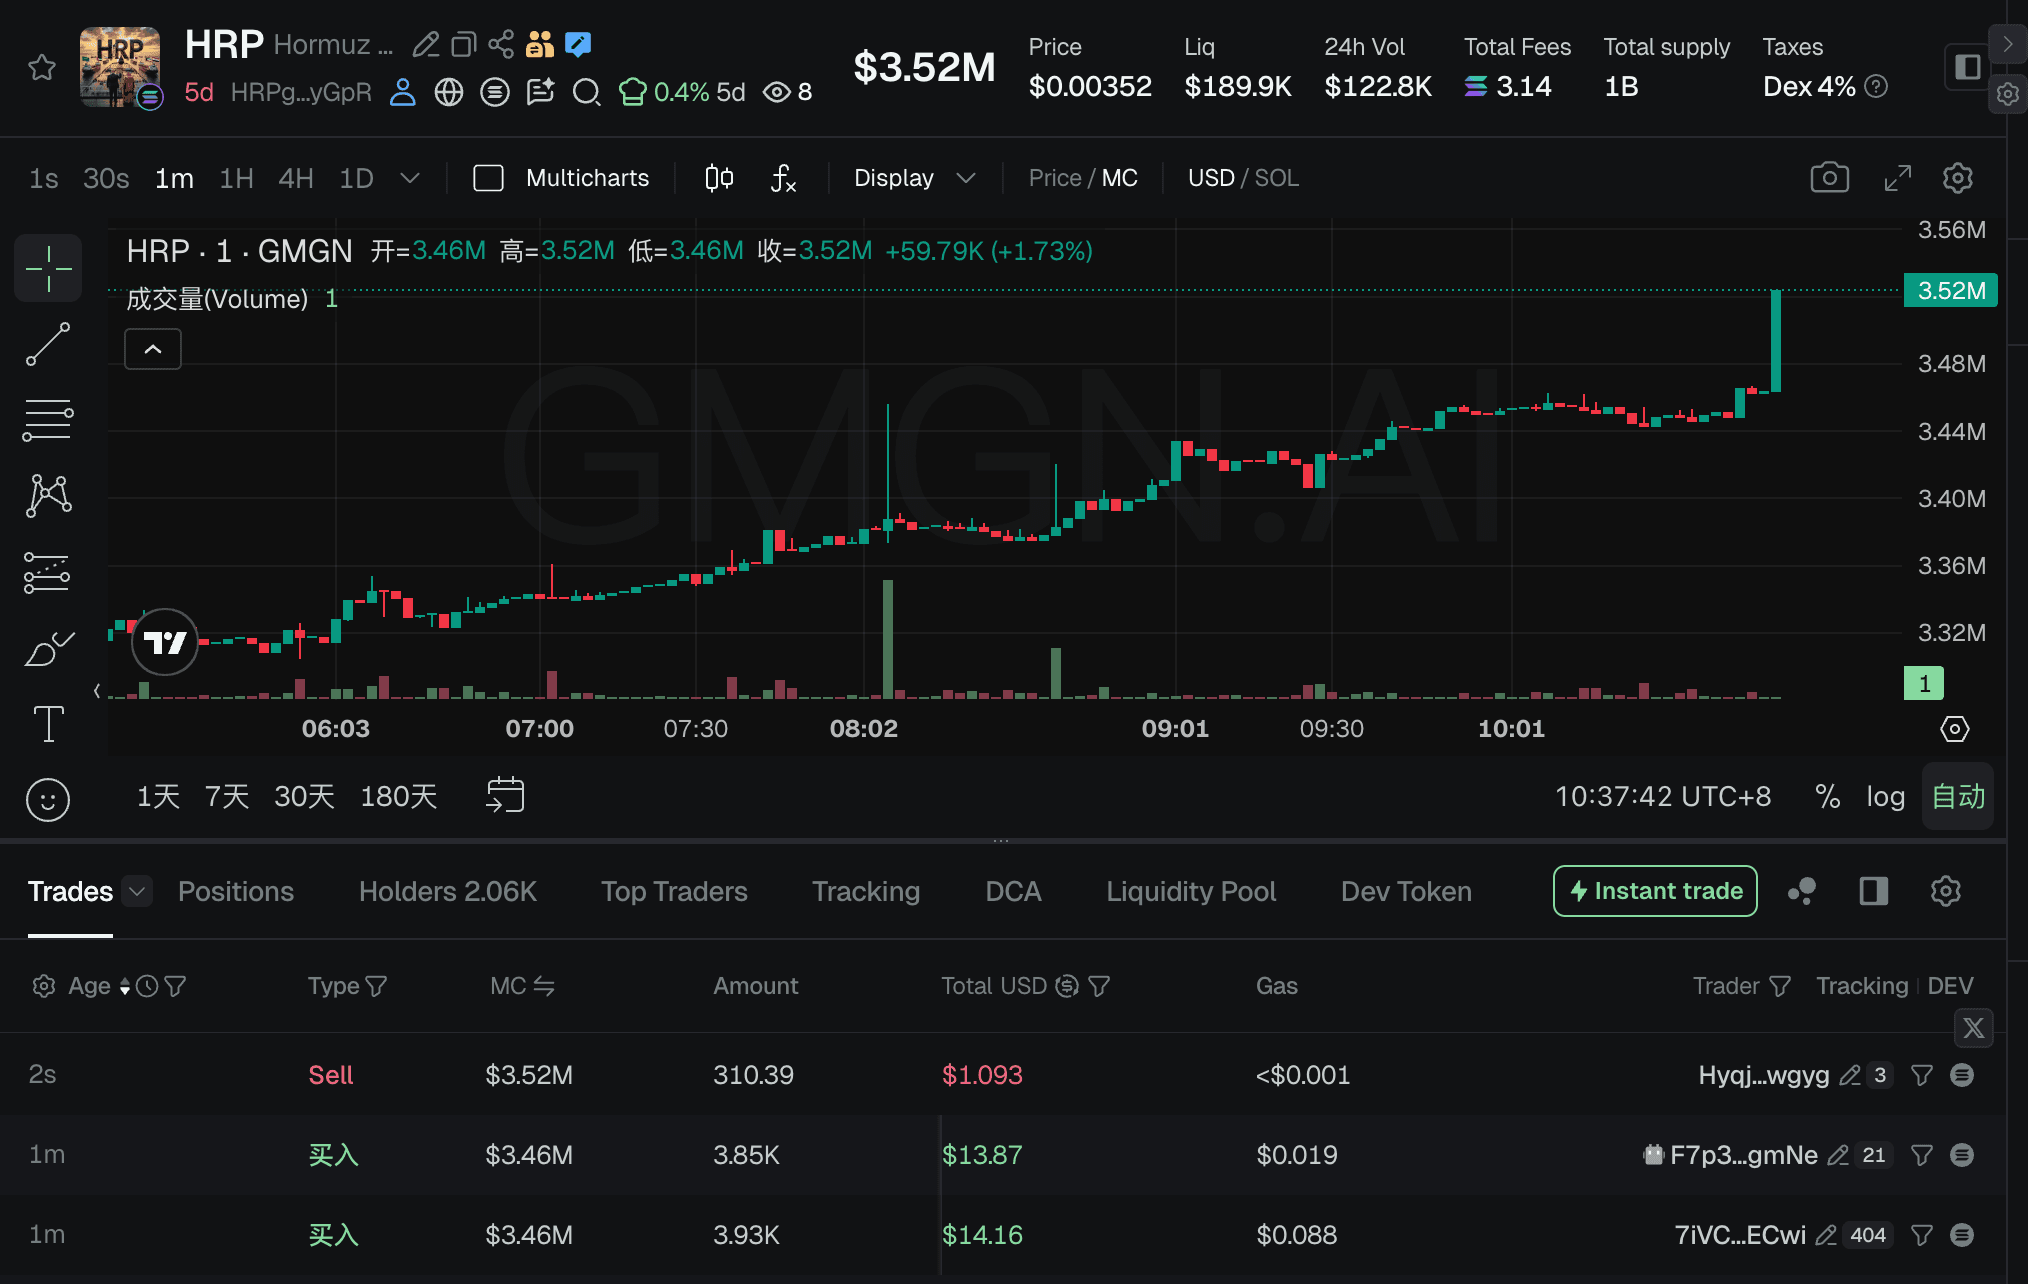Viewport: 2028px width, 1284px height.
Task: Switch currency between USD and SOL
Action: (x=1243, y=178)
